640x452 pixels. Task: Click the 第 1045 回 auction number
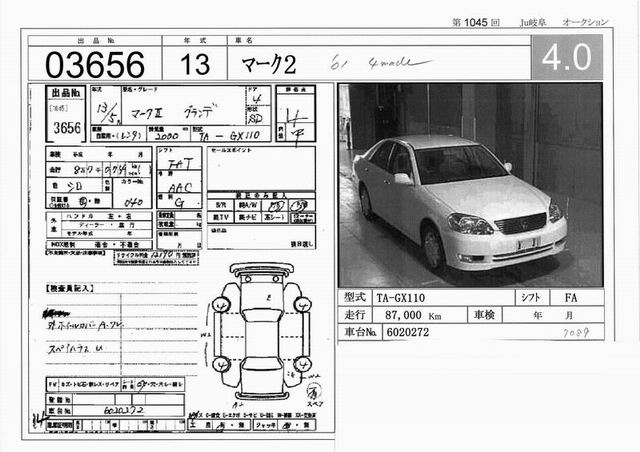[x=476, y=22]
